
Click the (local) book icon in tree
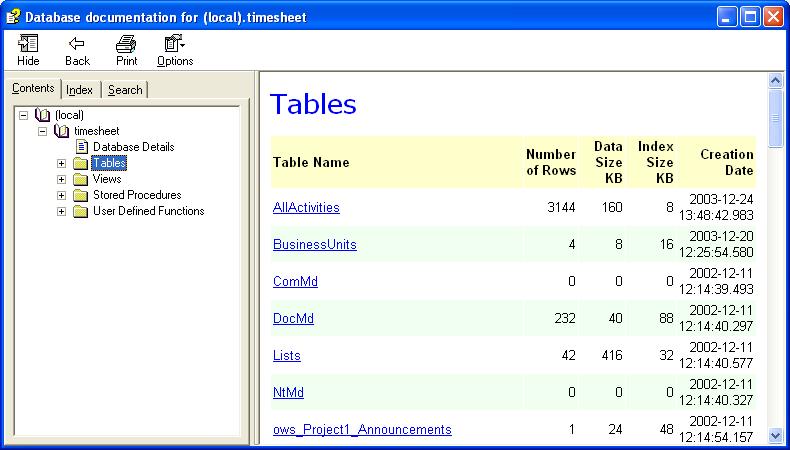[x=42, y=115]
